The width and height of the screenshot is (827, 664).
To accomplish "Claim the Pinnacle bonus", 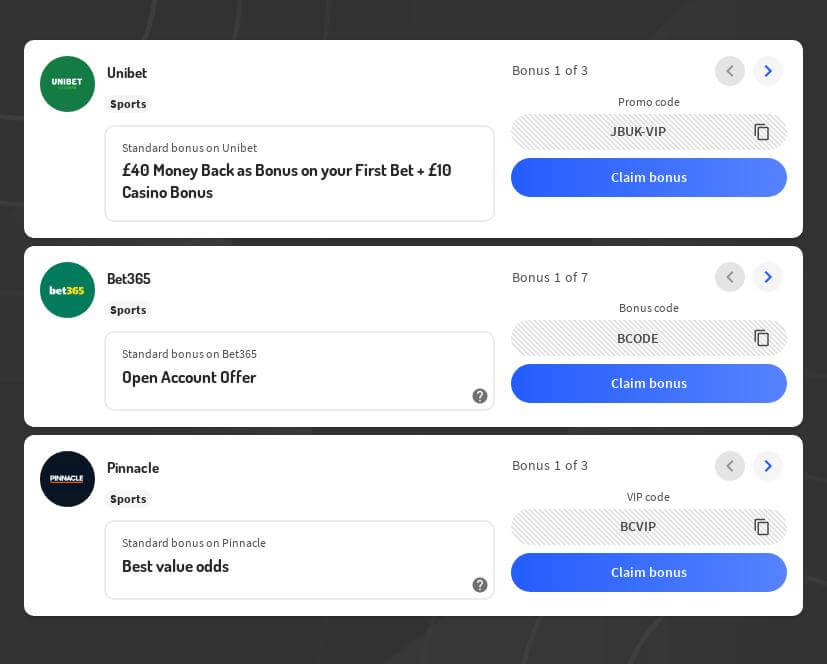I will tap(648, 572).
